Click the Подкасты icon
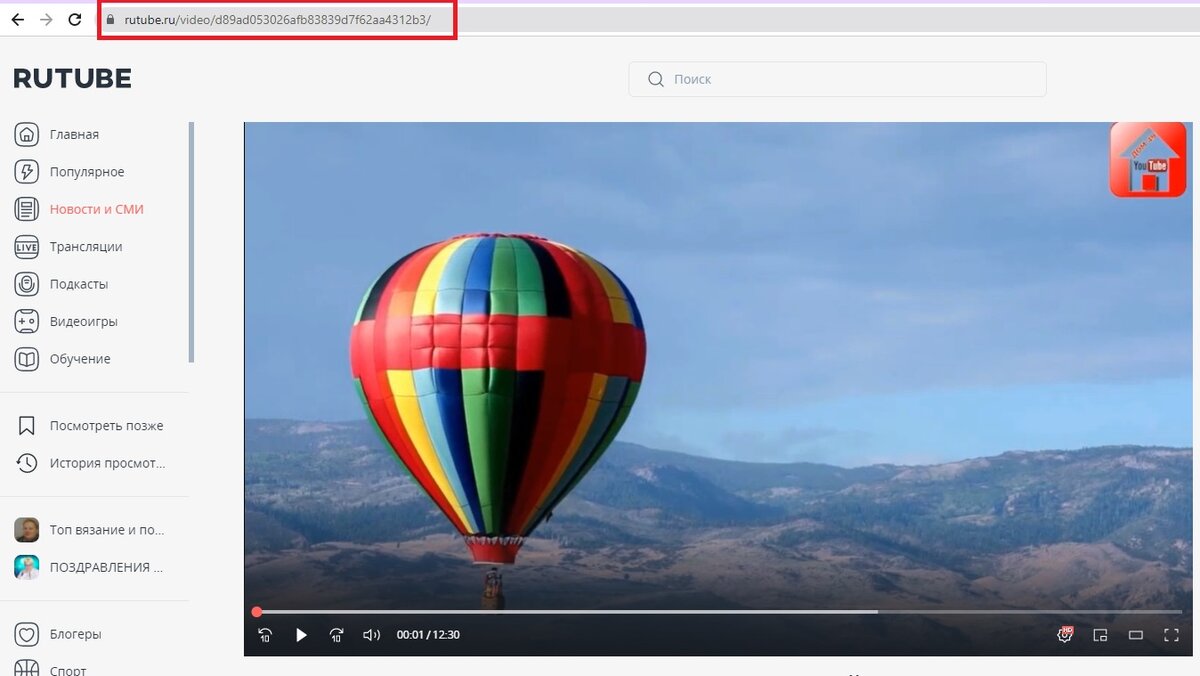The image size is (1200, 676). pyautogui.click(x=27, y=284)
